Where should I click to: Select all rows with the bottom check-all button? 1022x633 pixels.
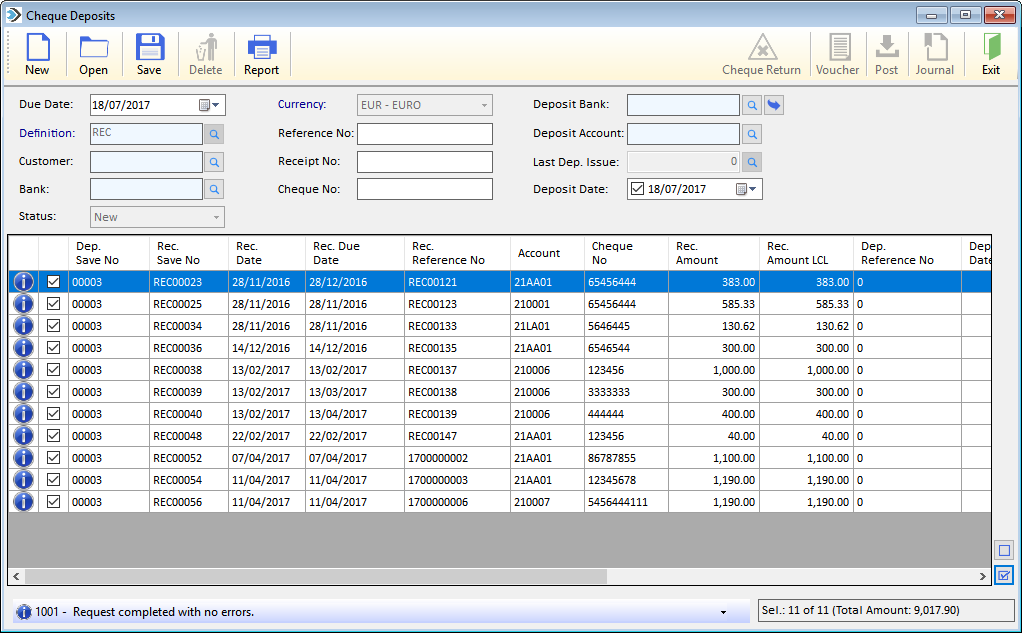click(x=1004, y=576)
